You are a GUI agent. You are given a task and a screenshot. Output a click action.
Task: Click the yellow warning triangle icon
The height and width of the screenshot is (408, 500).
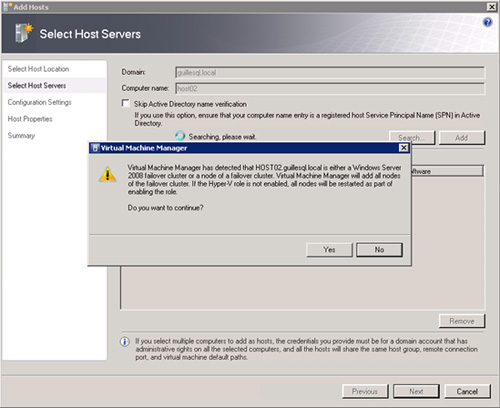[x=107, y=175]
